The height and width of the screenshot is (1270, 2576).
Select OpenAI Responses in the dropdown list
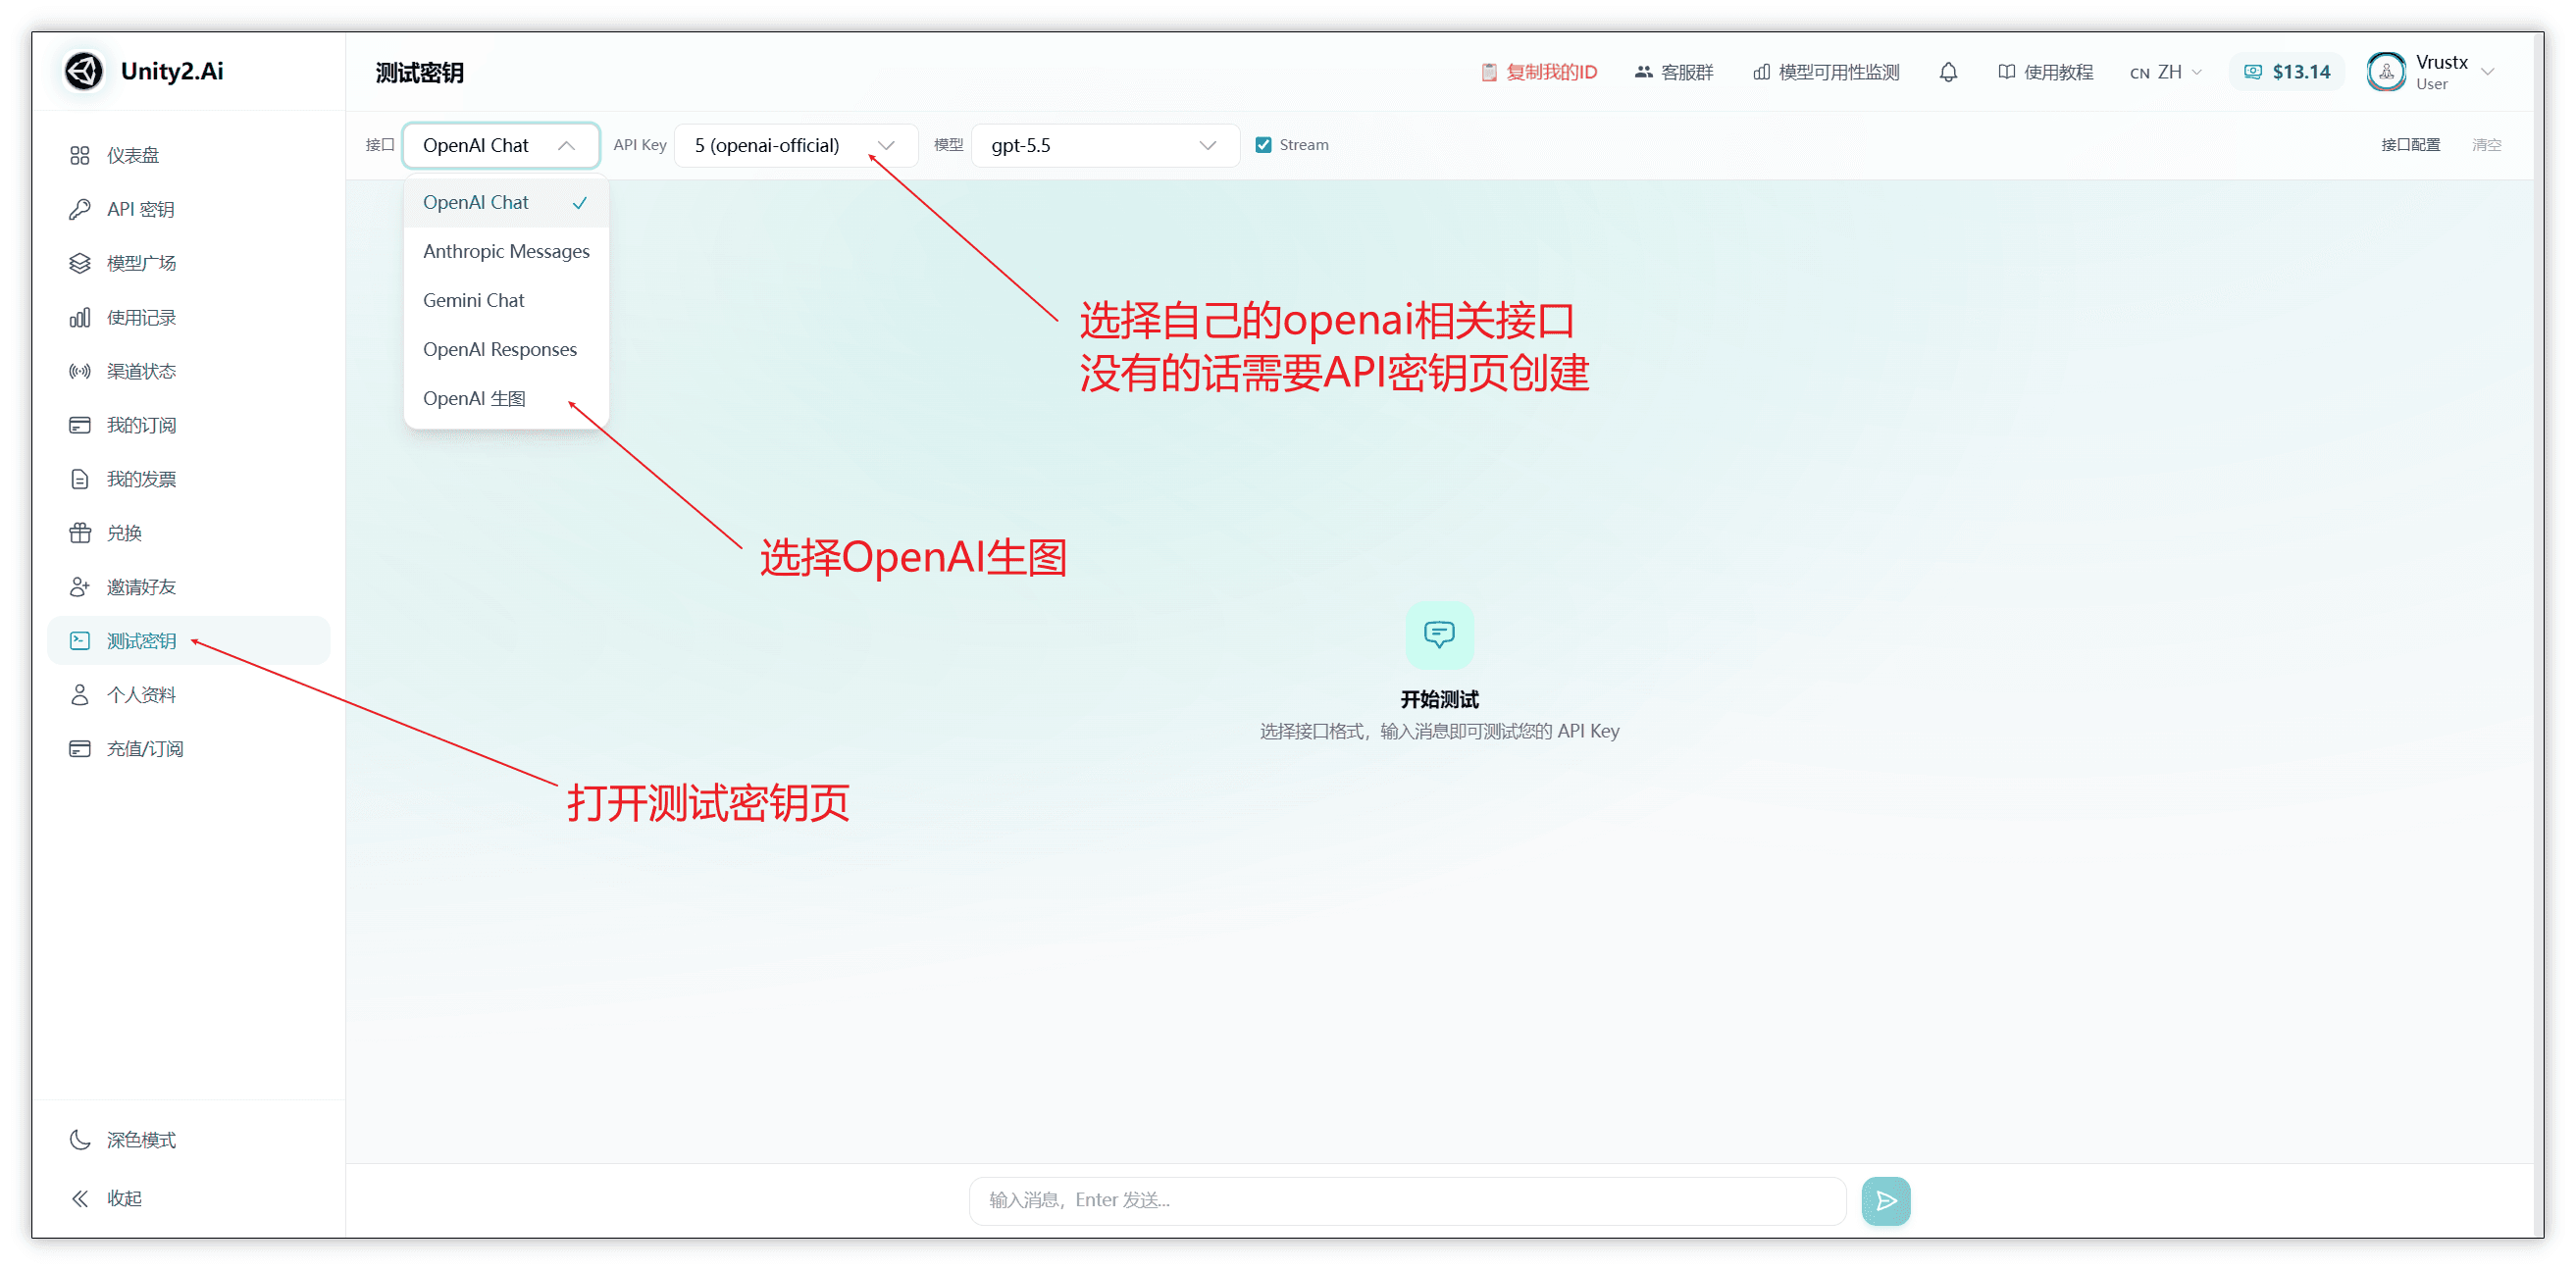[506, 350]
